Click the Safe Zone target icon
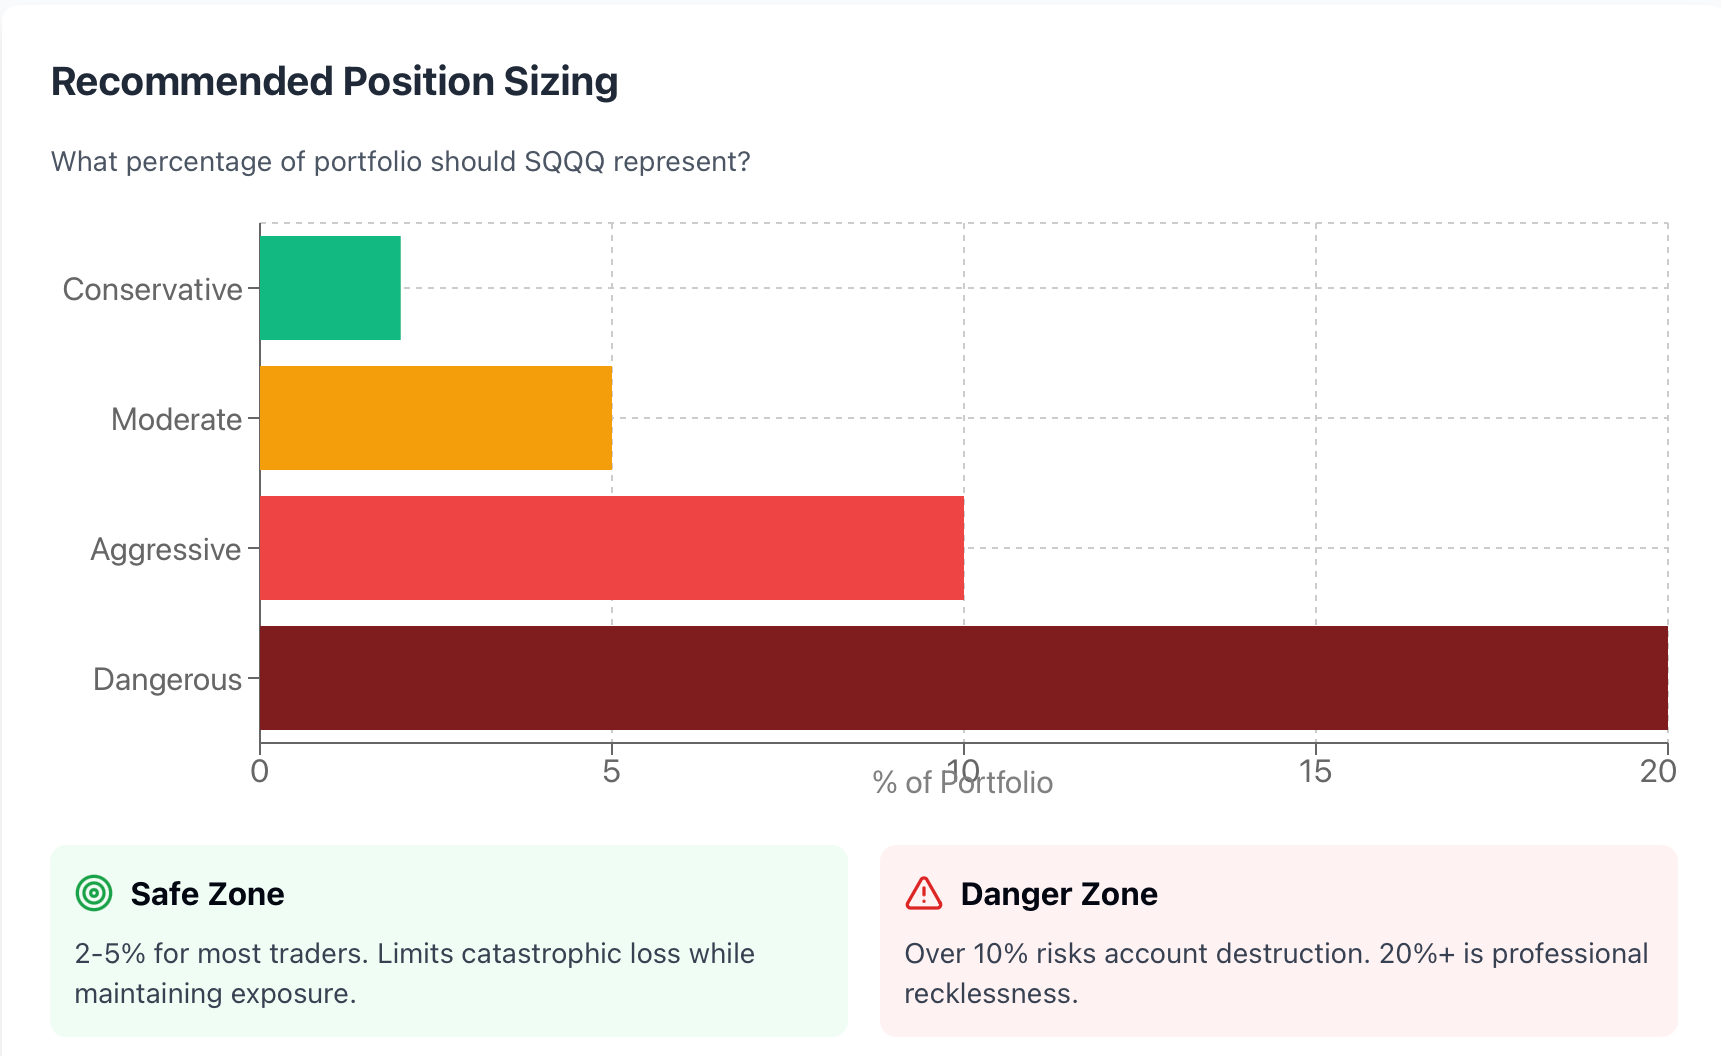This screenshot has height=1056, width=1721. (94, 893)
